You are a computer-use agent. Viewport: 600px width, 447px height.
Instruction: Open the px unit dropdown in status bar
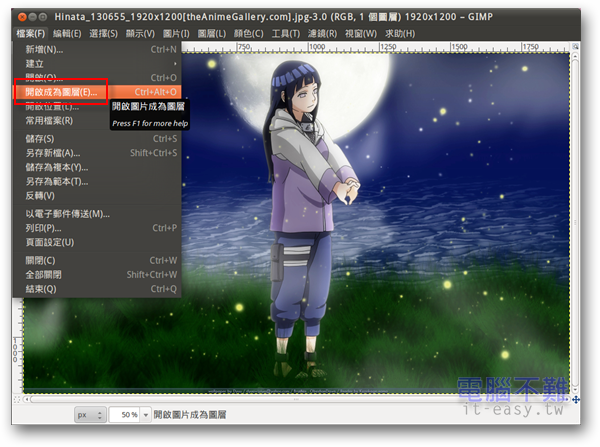coord(88,413)
